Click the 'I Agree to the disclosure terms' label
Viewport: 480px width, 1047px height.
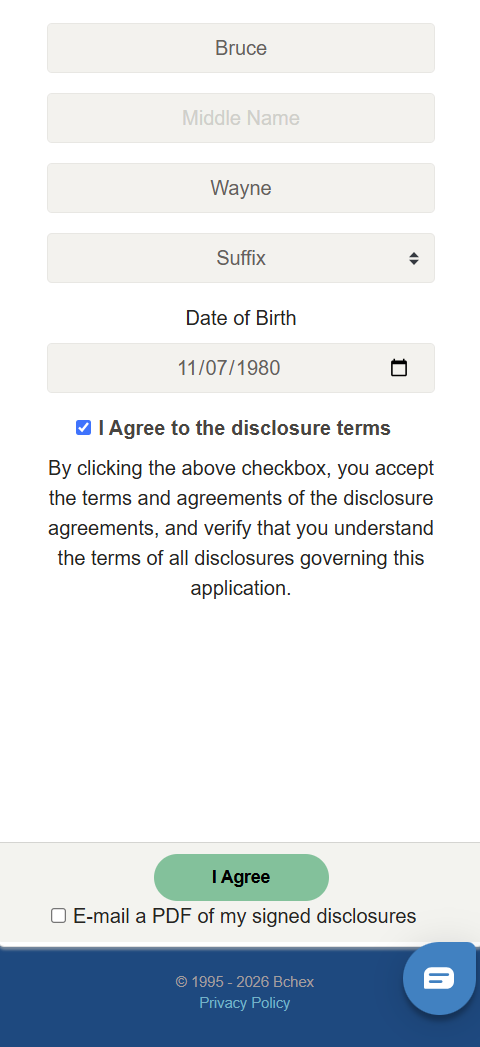click(x=244, y=428)
